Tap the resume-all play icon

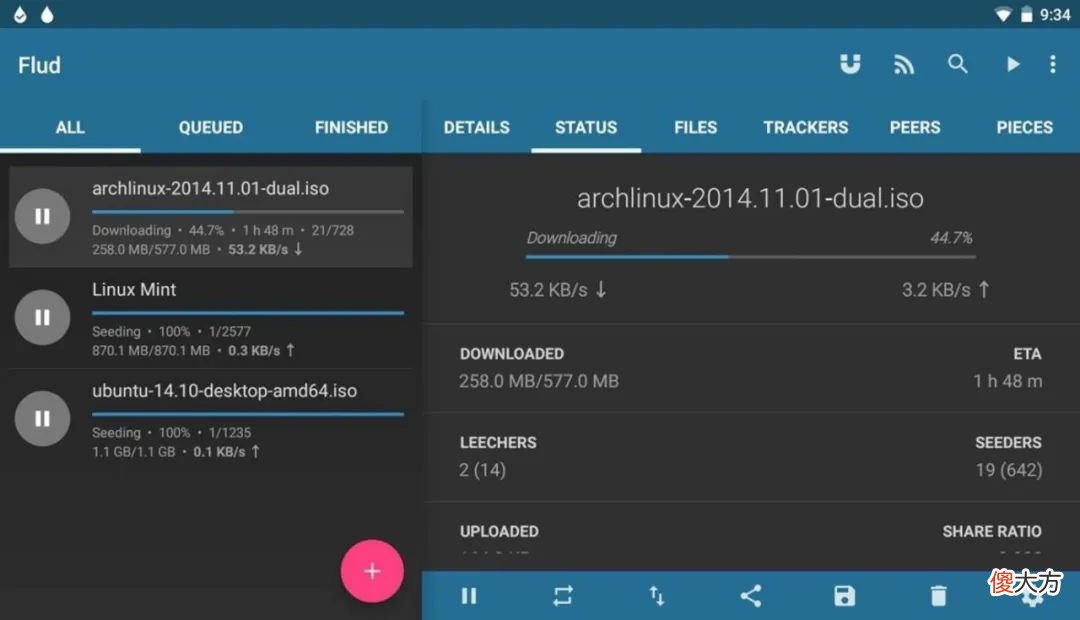[1012, 64]
